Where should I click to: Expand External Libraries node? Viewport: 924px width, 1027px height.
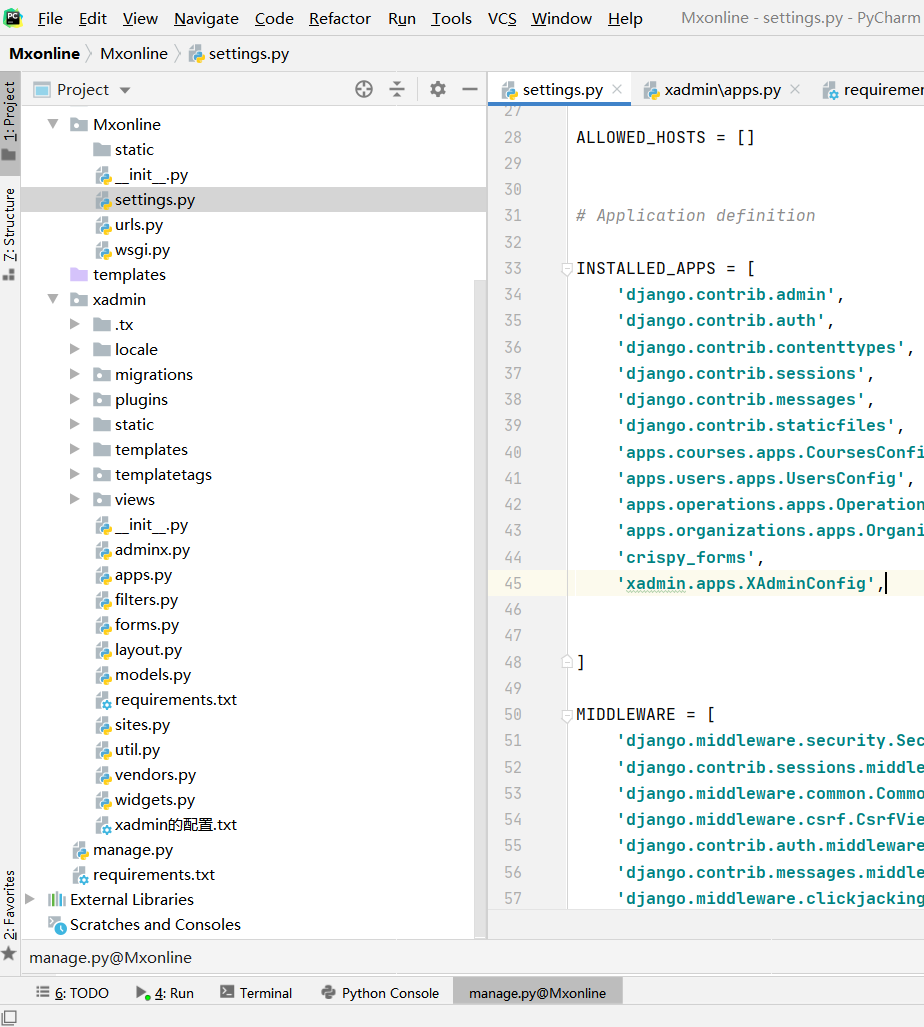[x=30, y=899]
